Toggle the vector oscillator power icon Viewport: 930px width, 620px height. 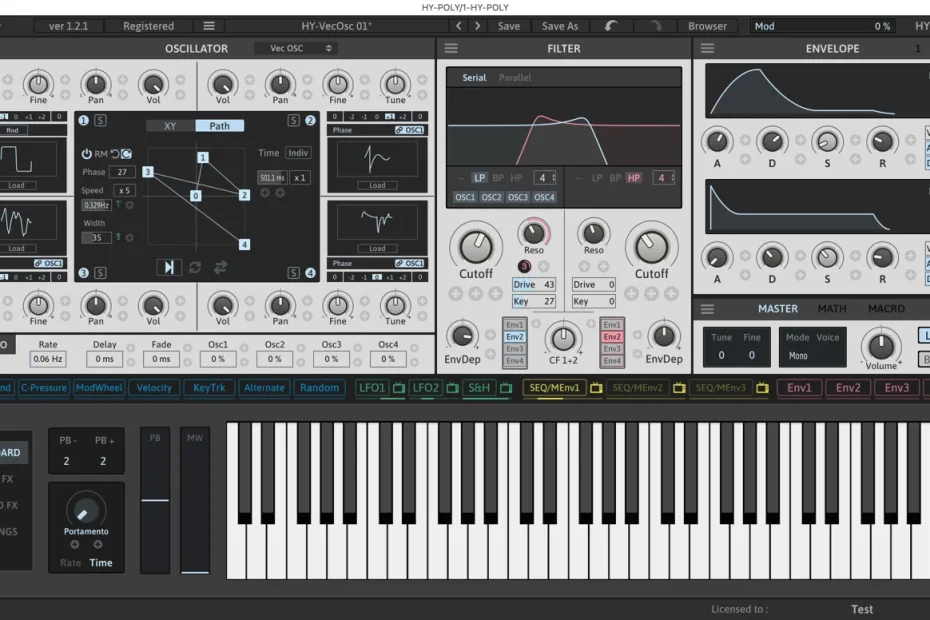[86, 154]
